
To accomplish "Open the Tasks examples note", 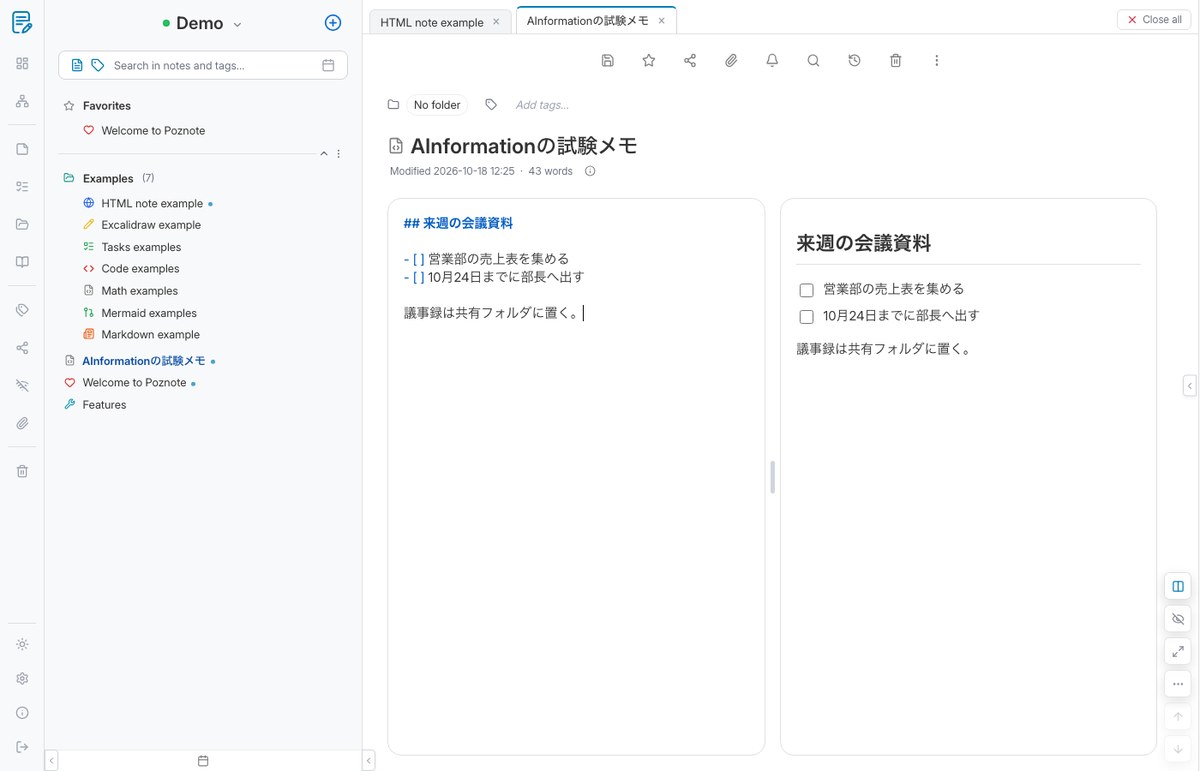I will pos(141,247).
